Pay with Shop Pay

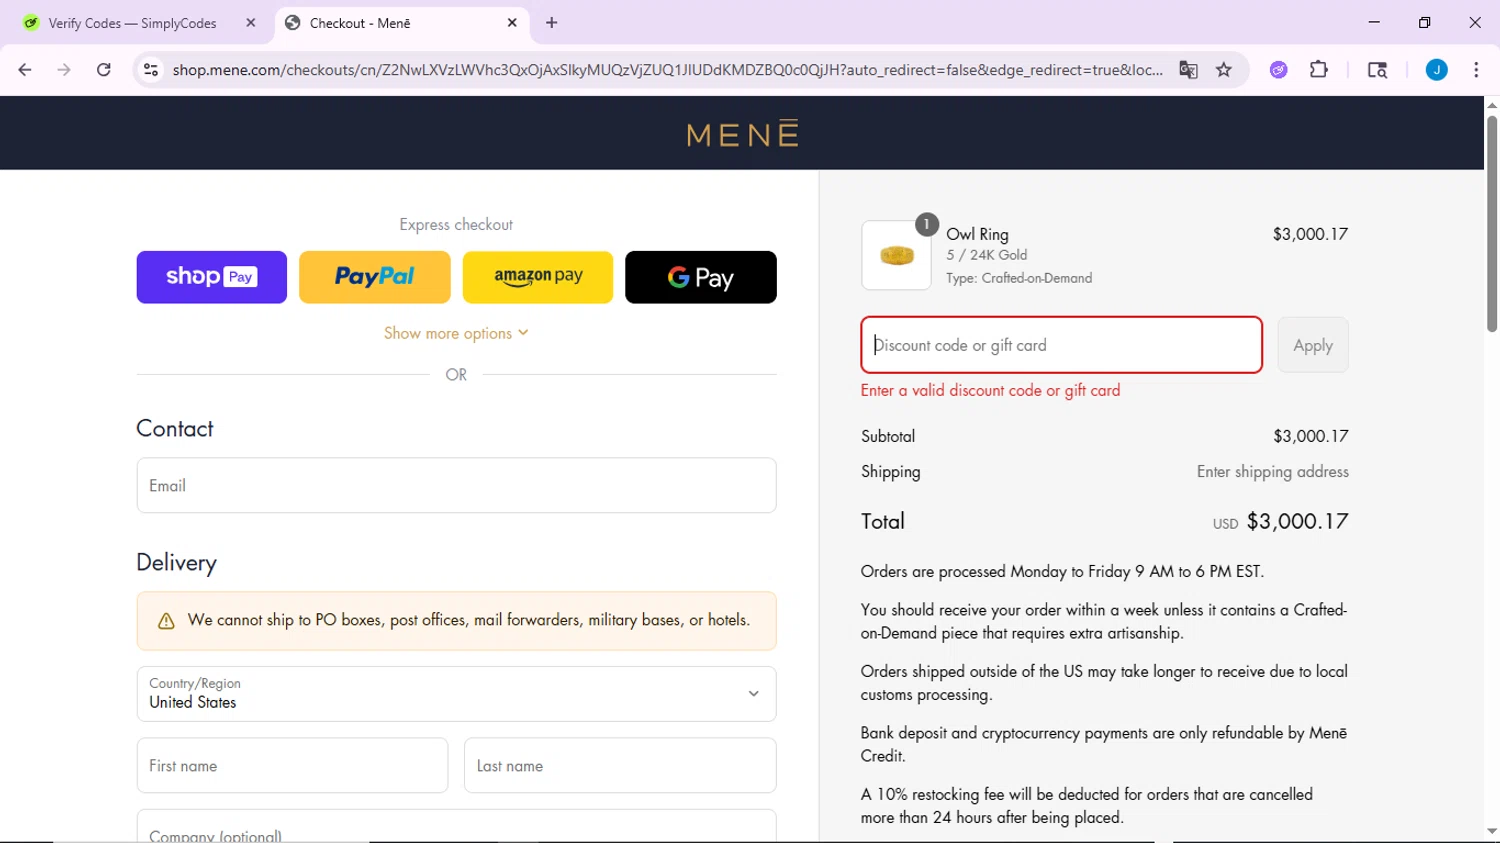pos(212,277)
